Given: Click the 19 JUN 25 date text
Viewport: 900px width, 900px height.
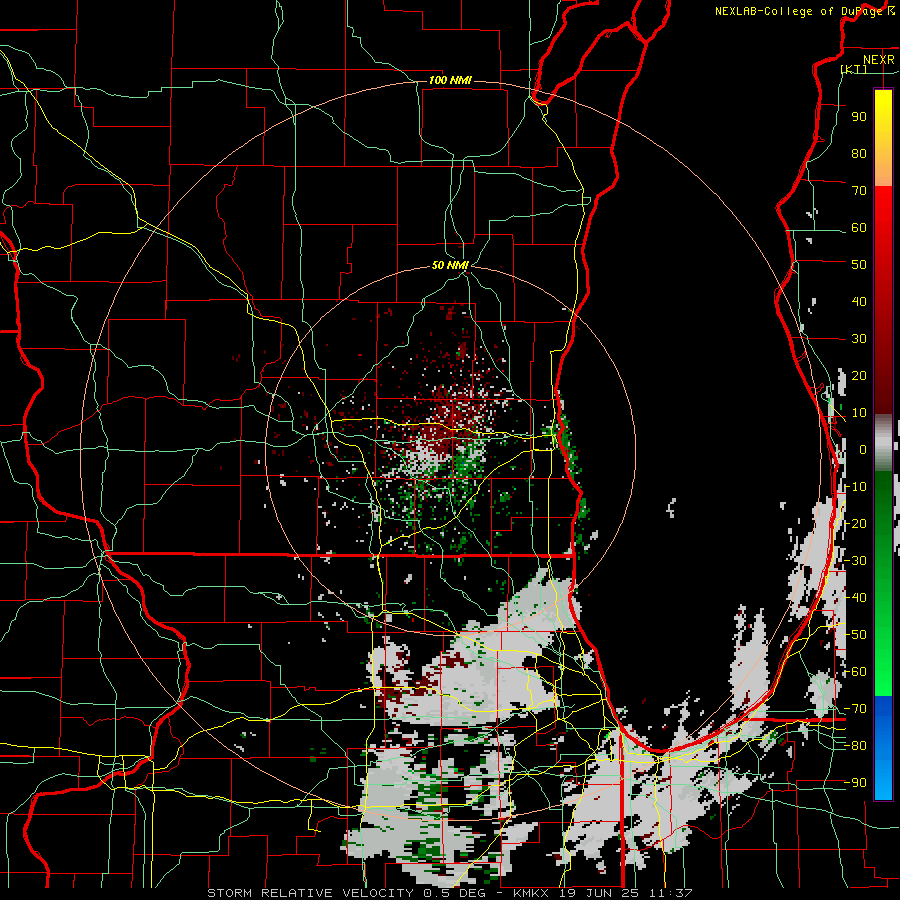Looking at the screenshot, I should tap(598, 893).
